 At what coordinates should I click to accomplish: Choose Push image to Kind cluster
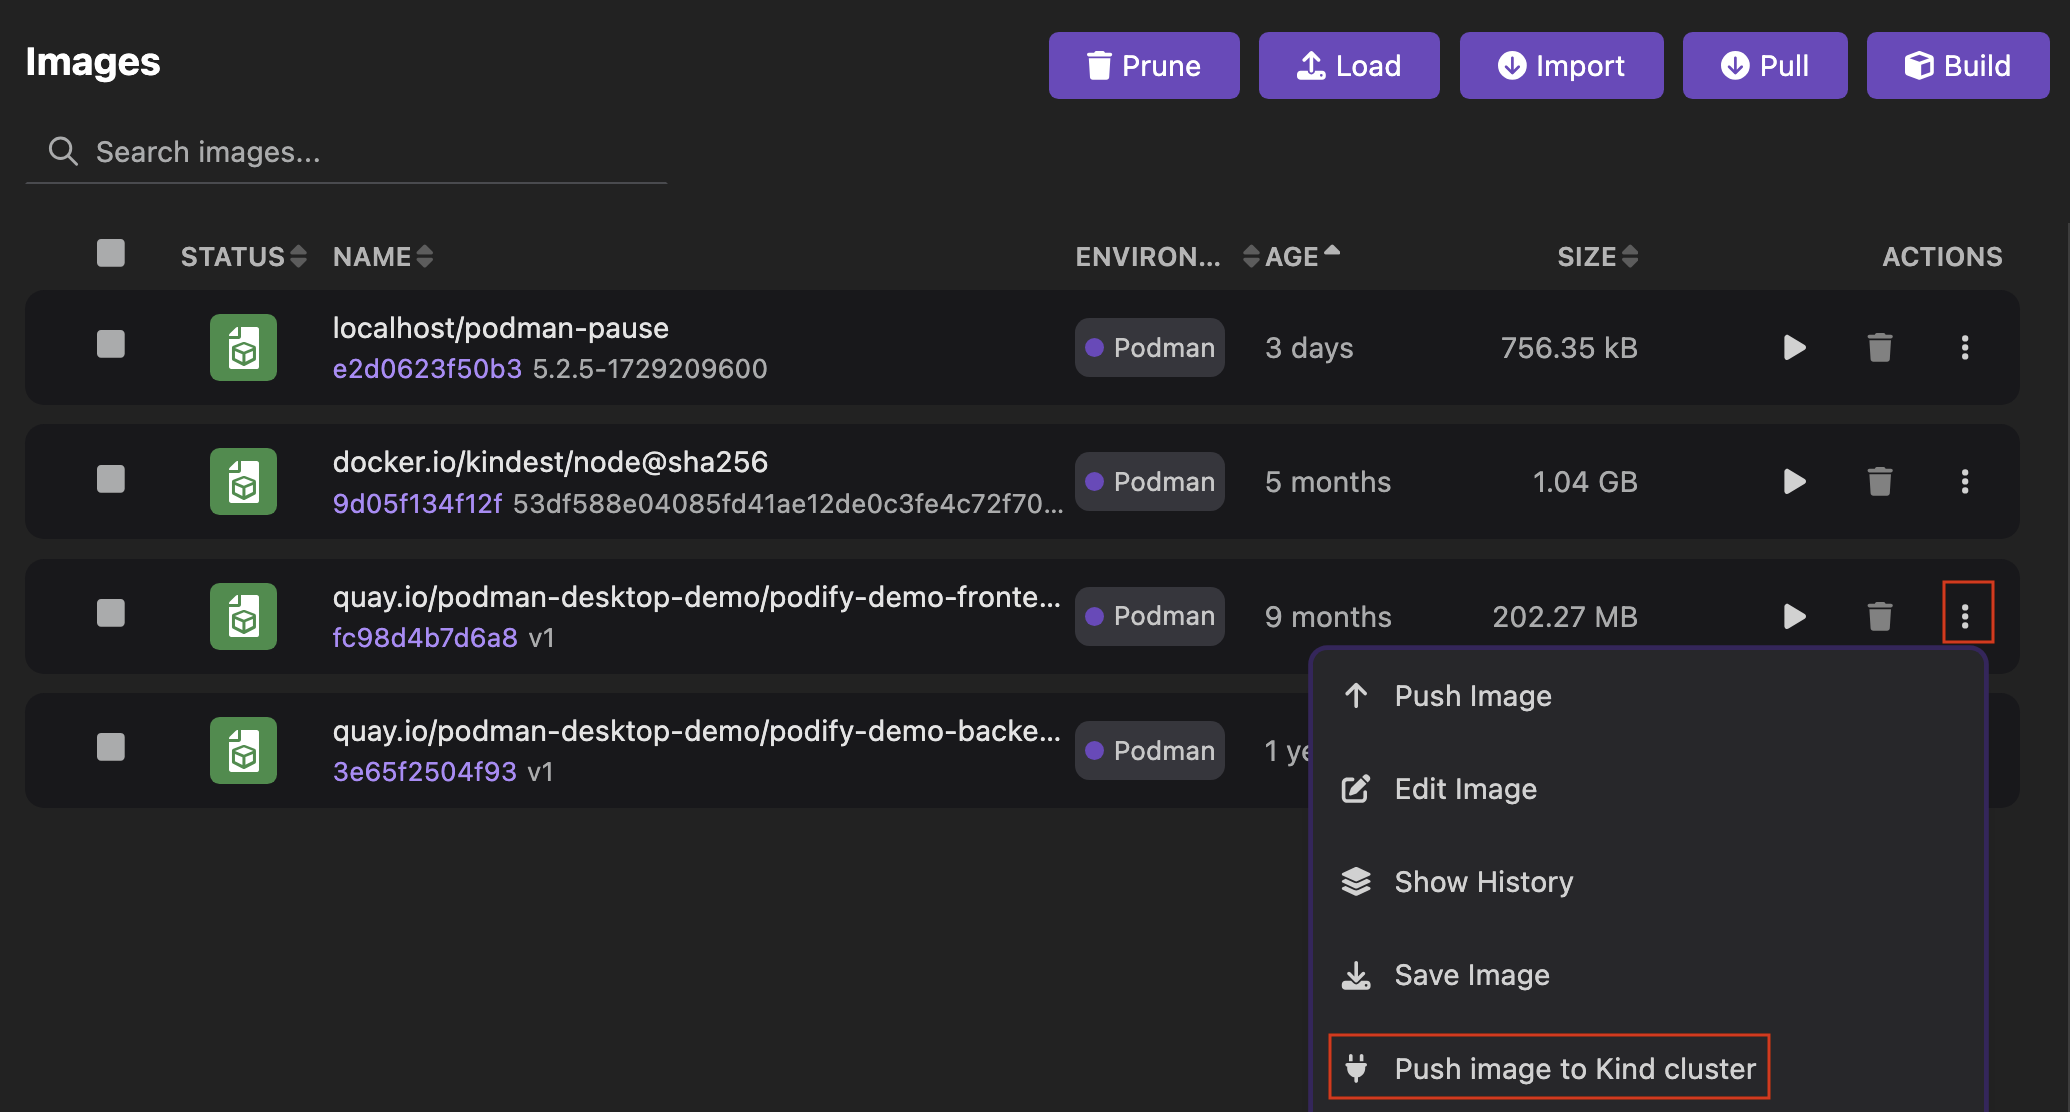pos(1549,1068)
